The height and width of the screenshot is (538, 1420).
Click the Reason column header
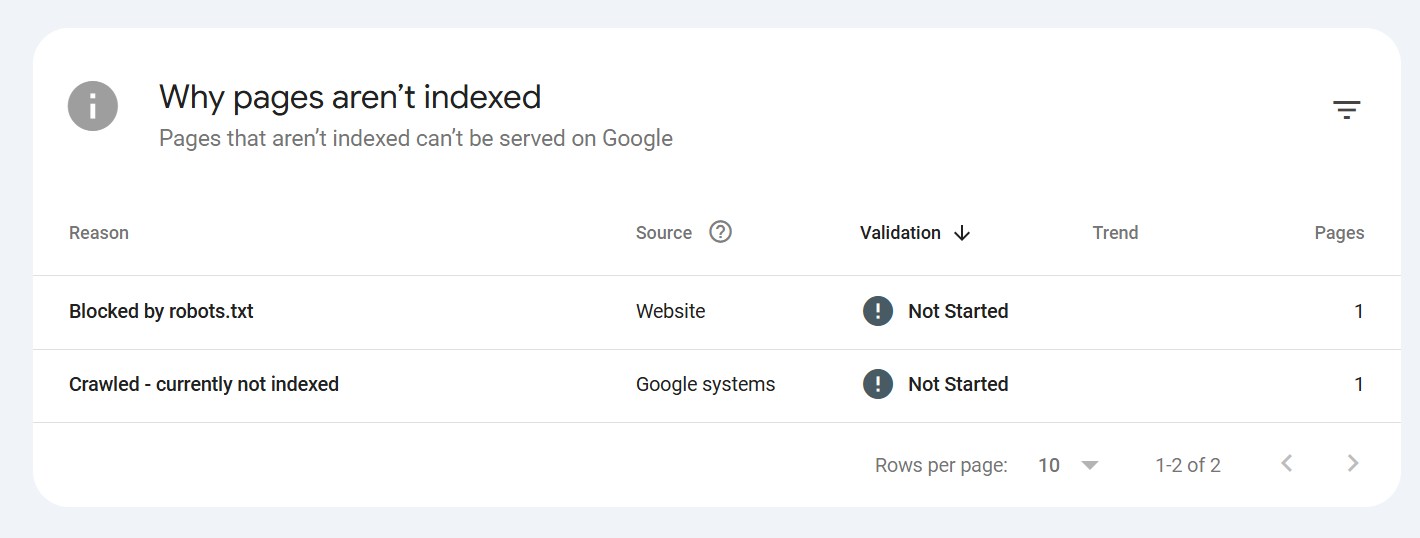coord(99,233)
